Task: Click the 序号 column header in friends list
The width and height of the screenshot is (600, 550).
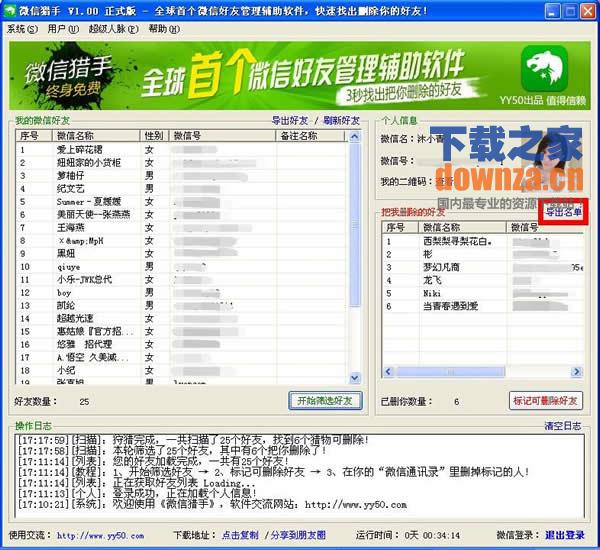Action: [34, 135]
